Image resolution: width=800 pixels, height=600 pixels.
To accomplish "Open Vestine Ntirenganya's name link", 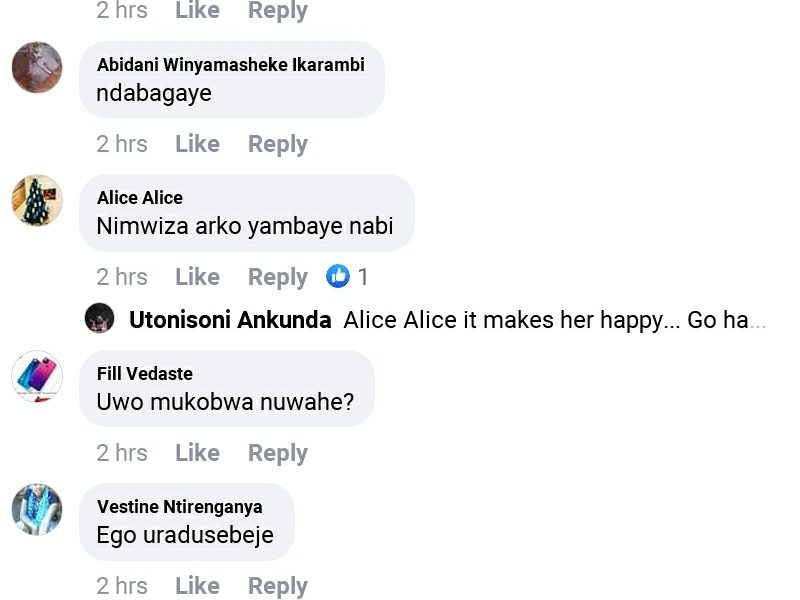I will pos(179,507).
